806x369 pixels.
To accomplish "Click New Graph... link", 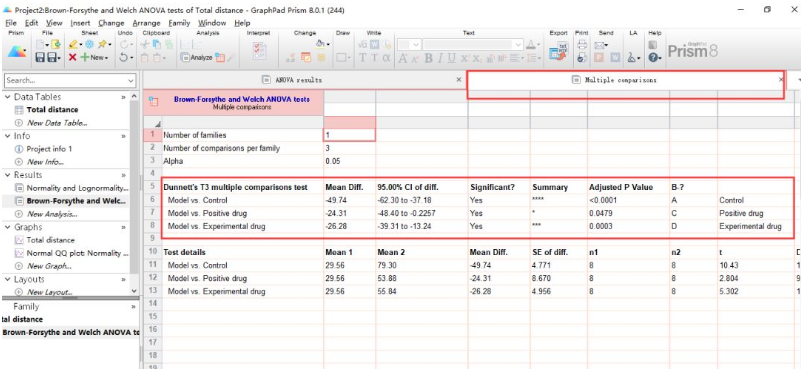I will point(49,266).
